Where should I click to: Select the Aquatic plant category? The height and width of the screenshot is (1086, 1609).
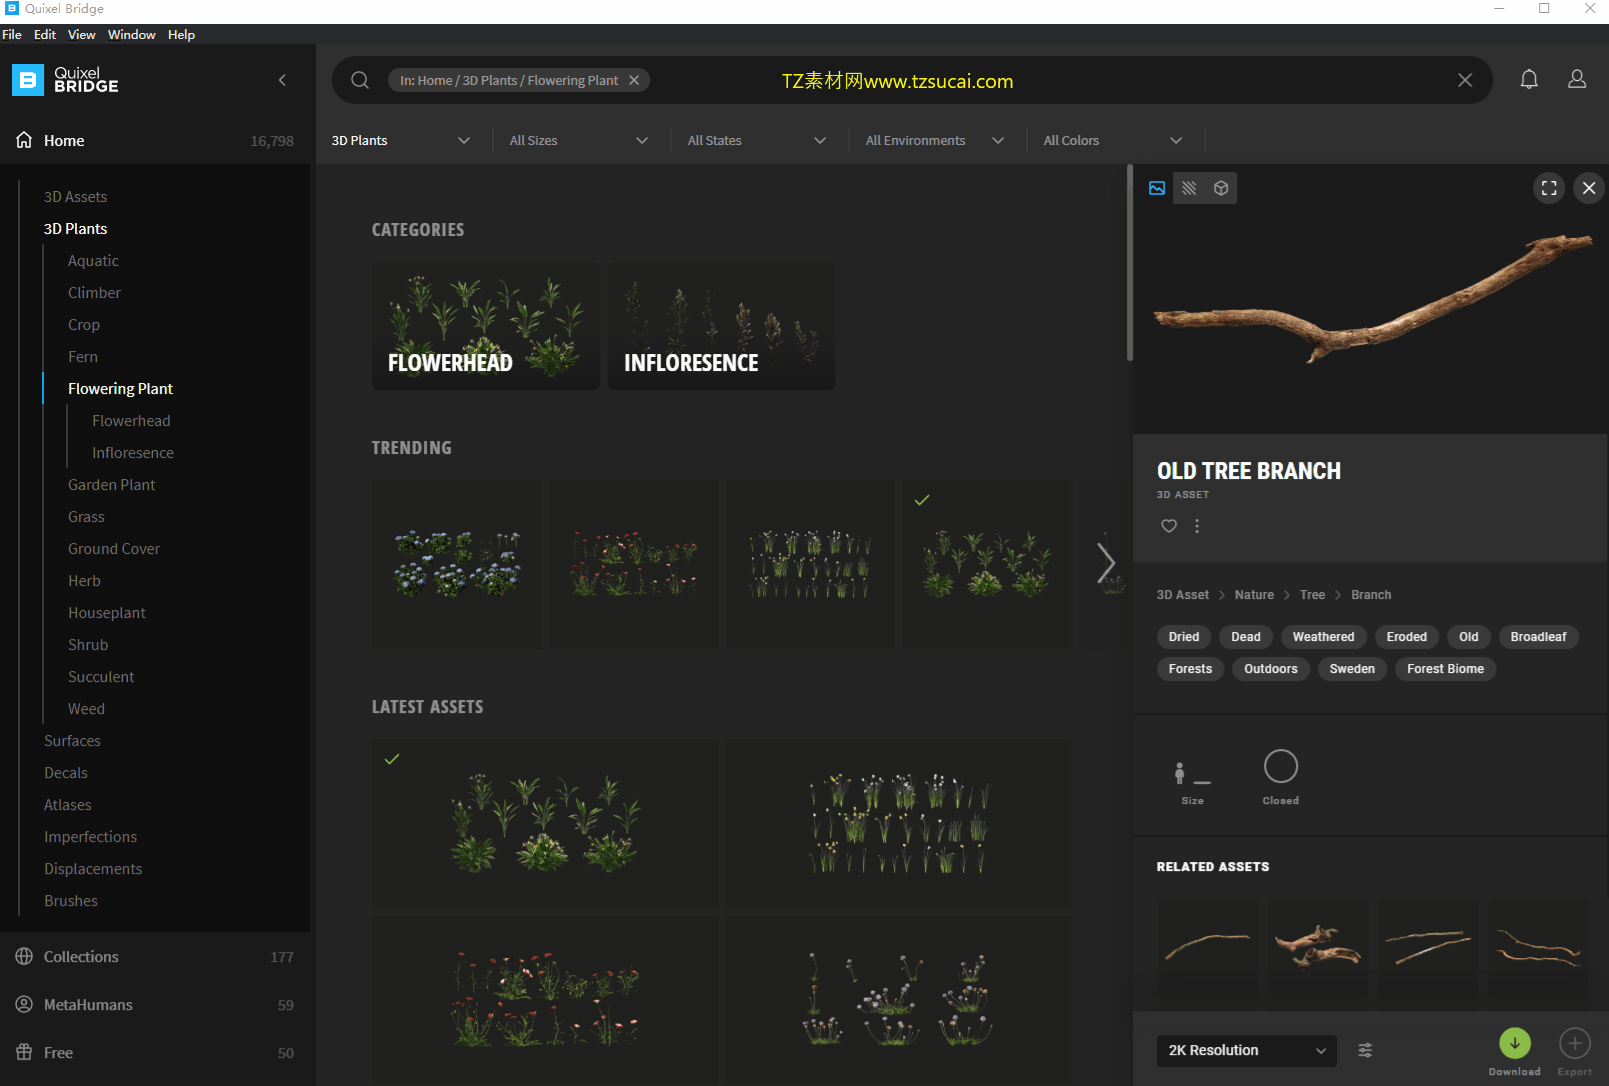coord(93,261)
